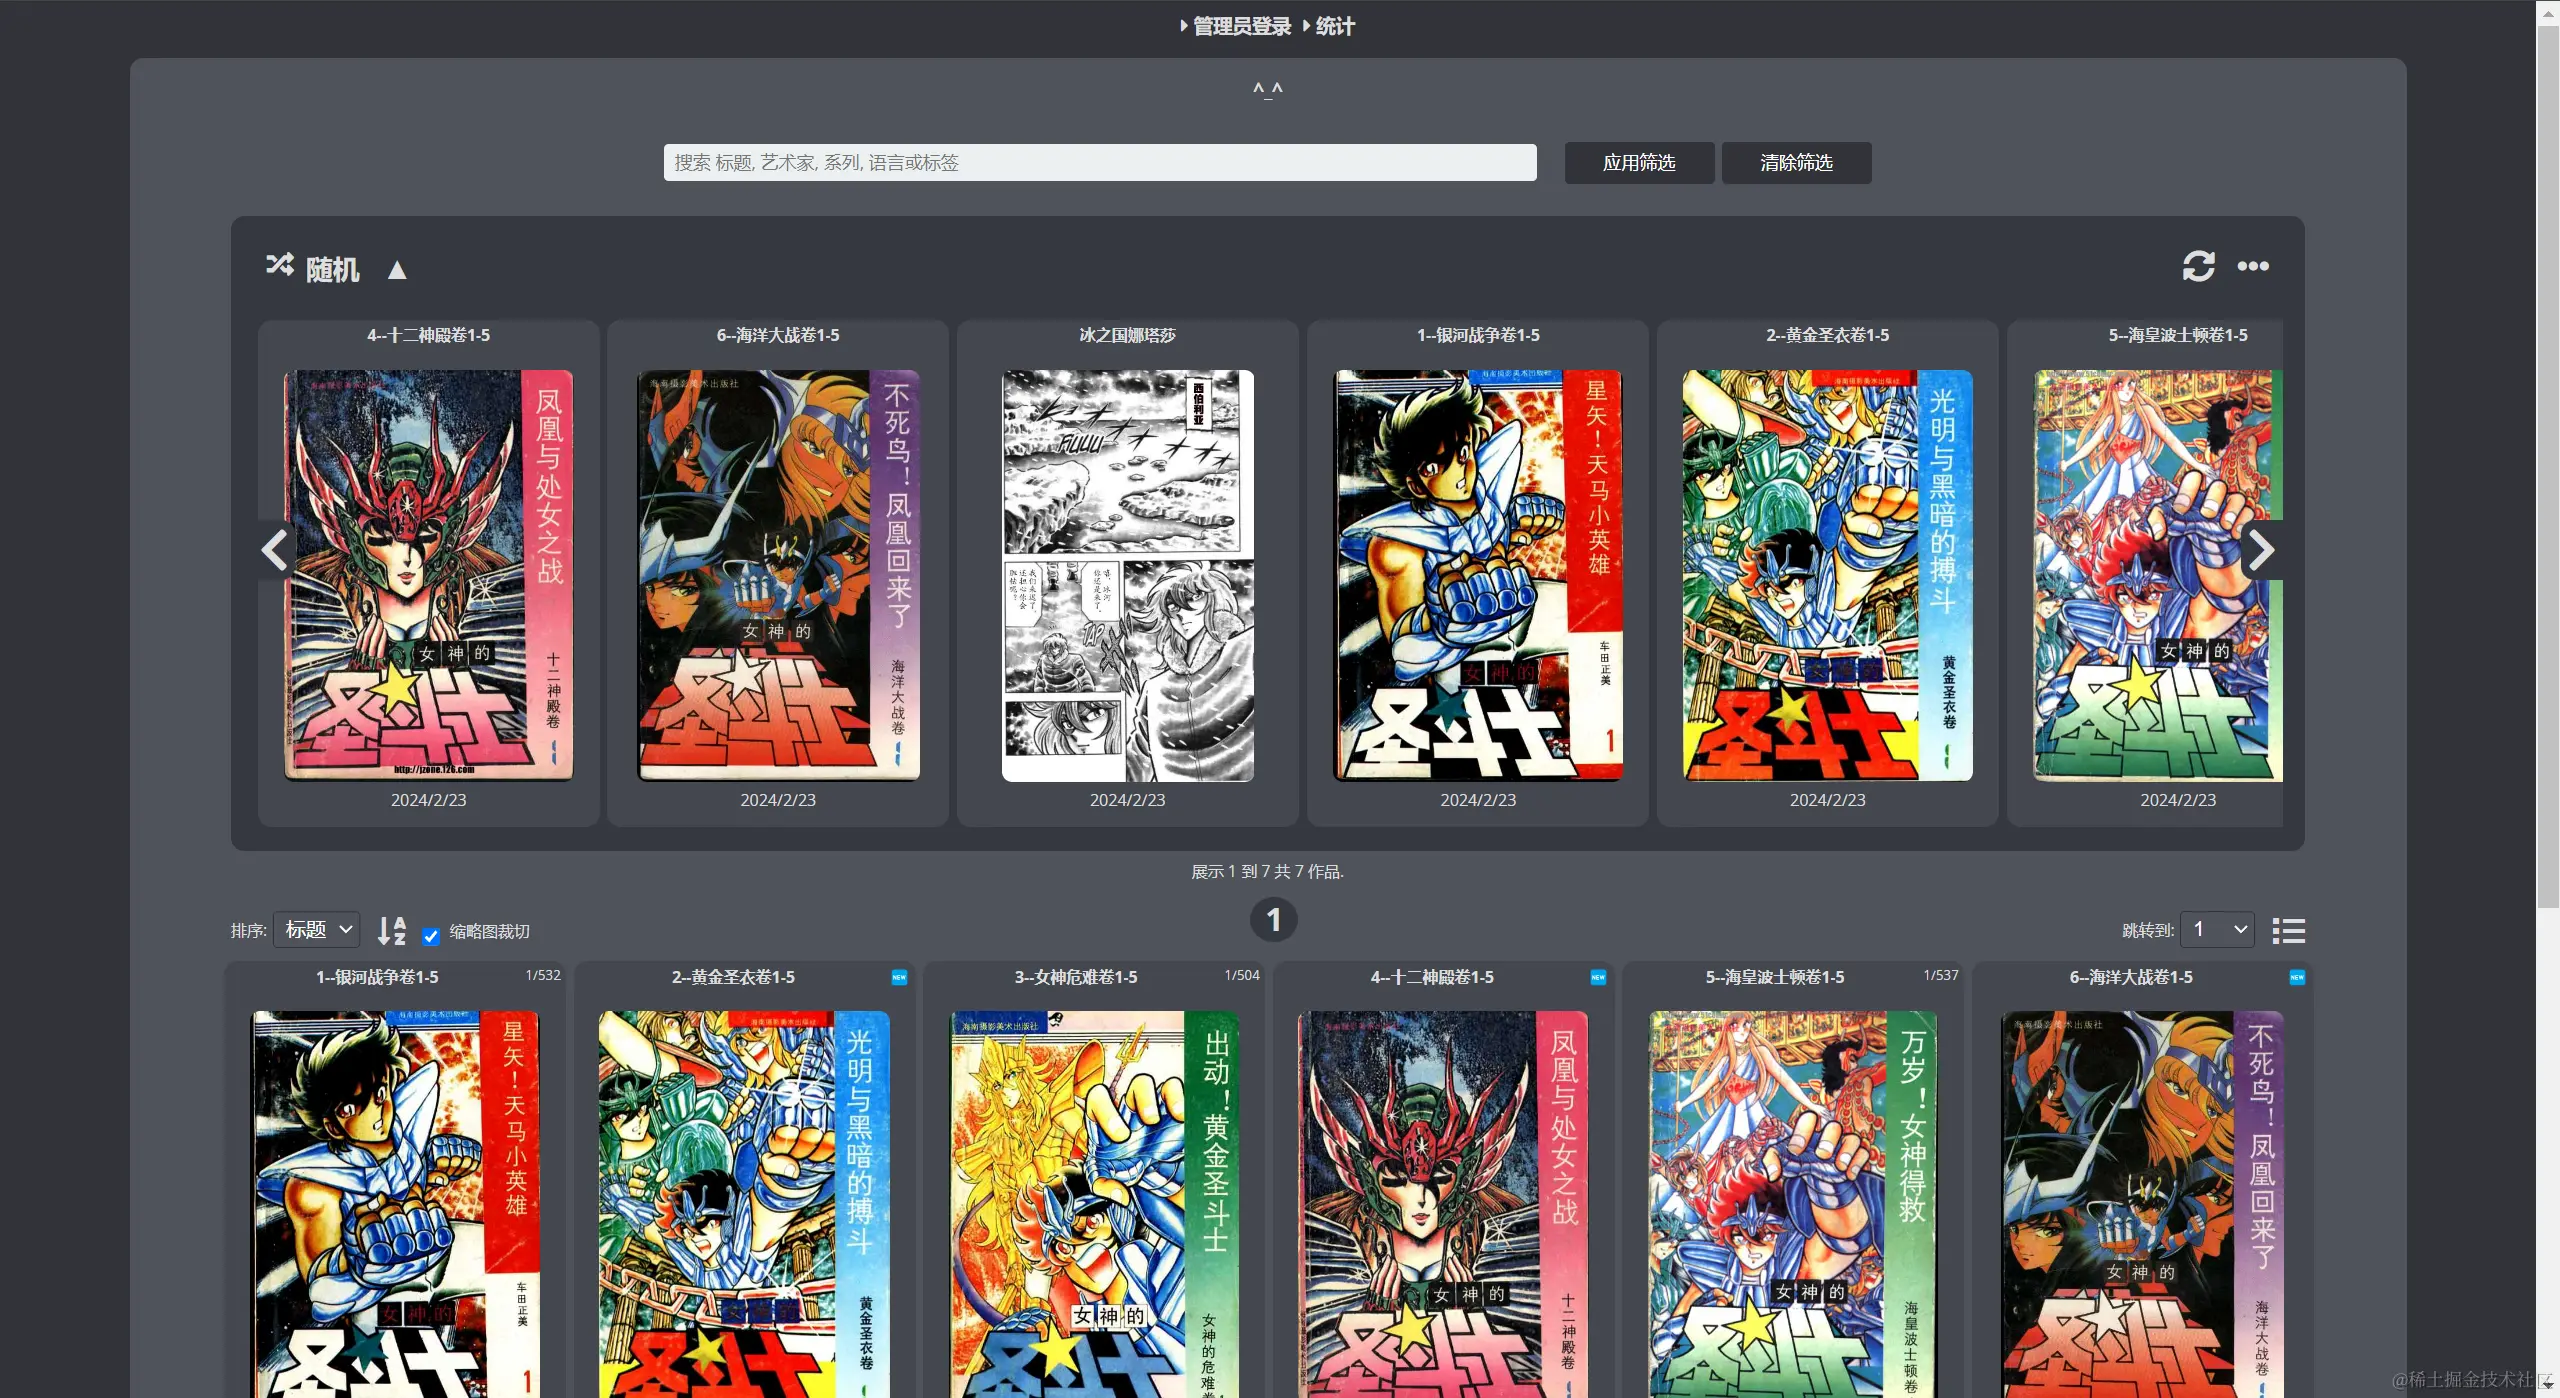
Task: Open the 统计 menu link
Action: point(1334,27)
